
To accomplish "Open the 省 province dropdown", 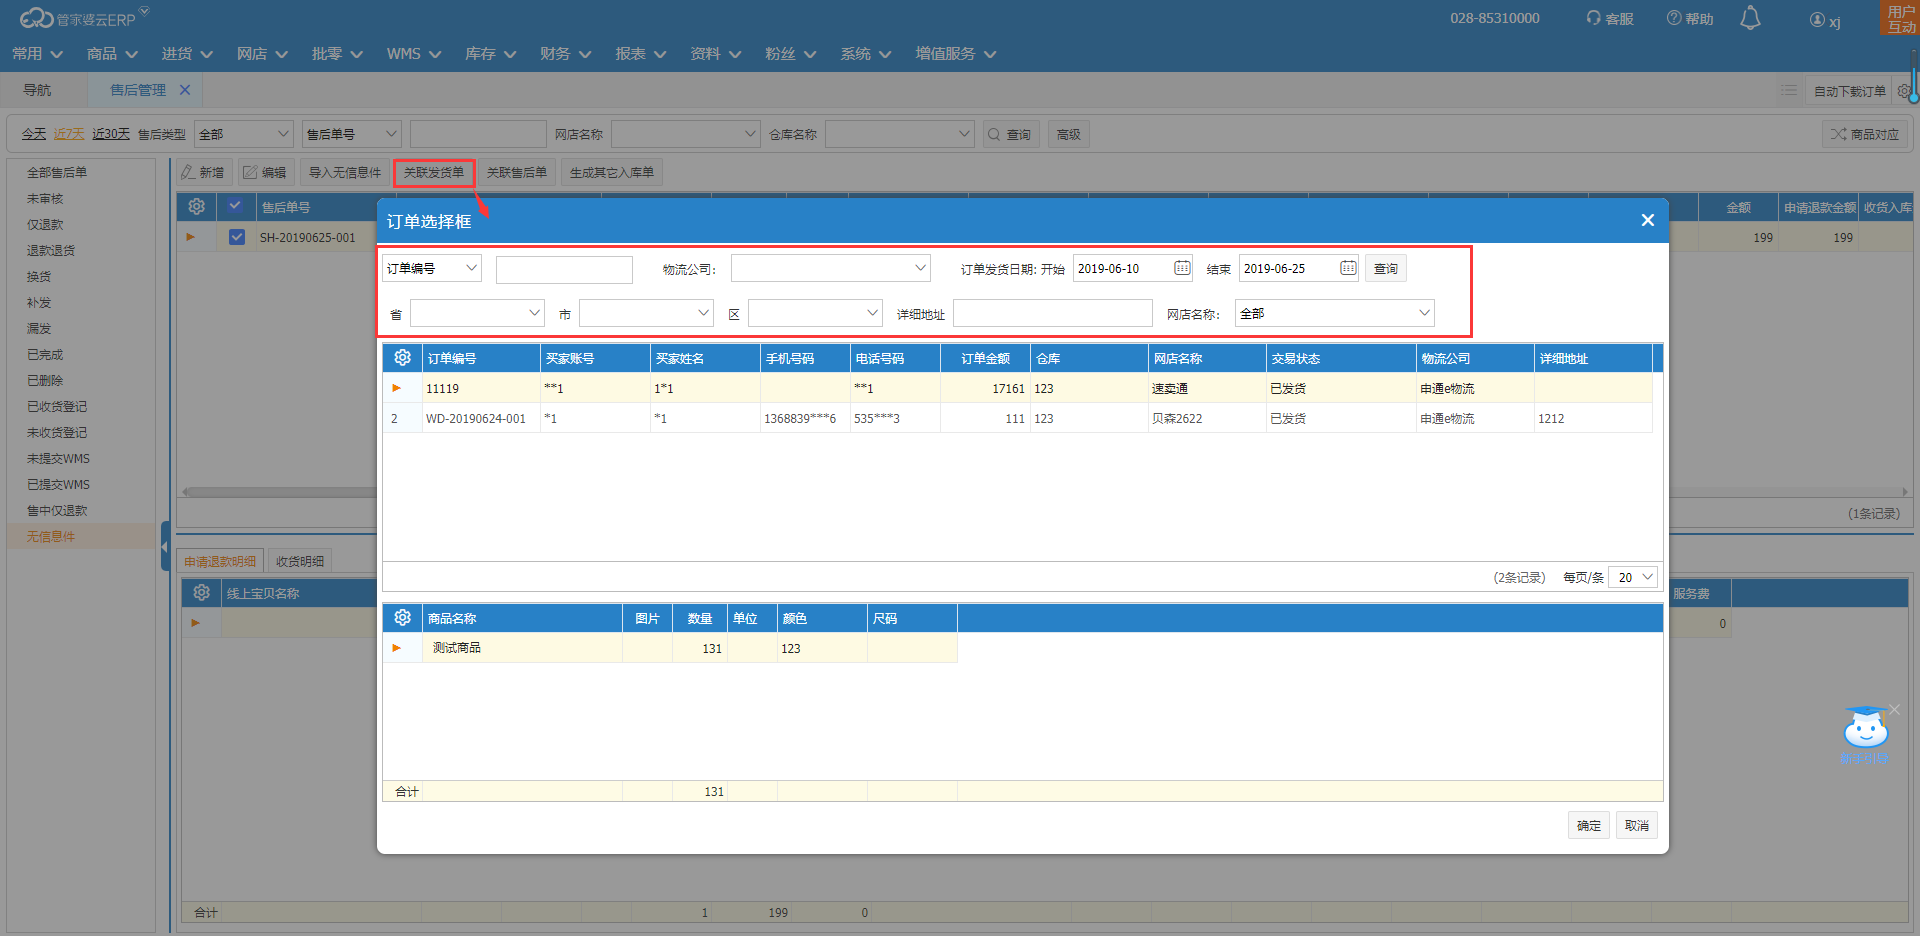I will point(477,313).
